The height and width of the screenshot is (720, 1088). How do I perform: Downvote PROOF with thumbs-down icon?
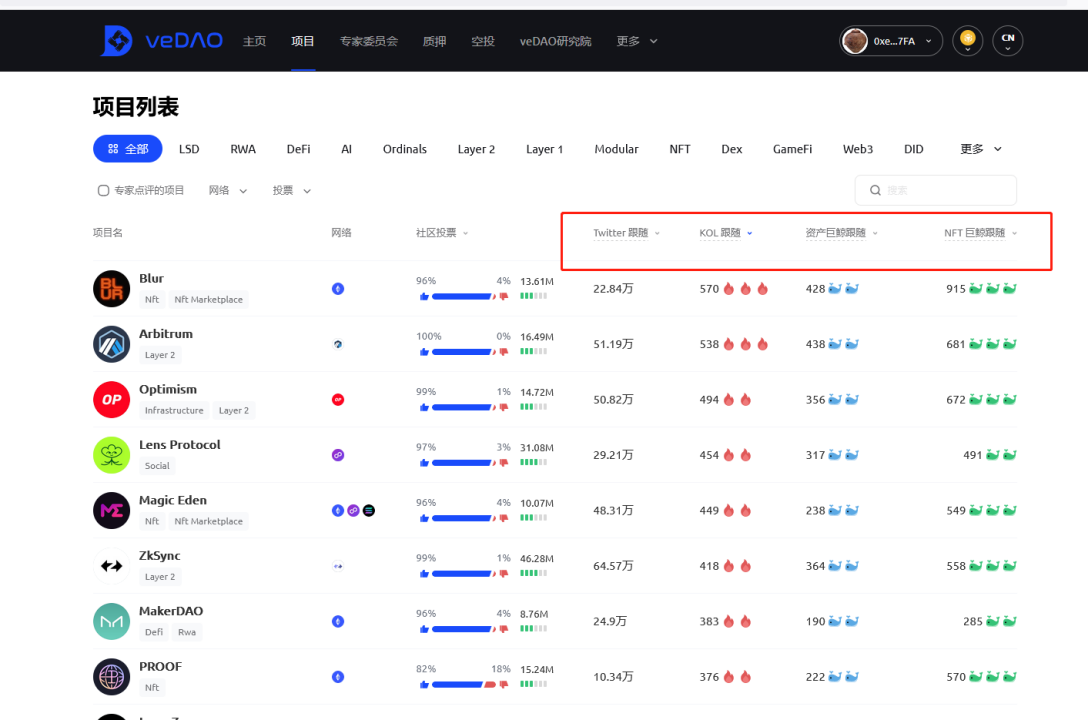pos(504,685)
